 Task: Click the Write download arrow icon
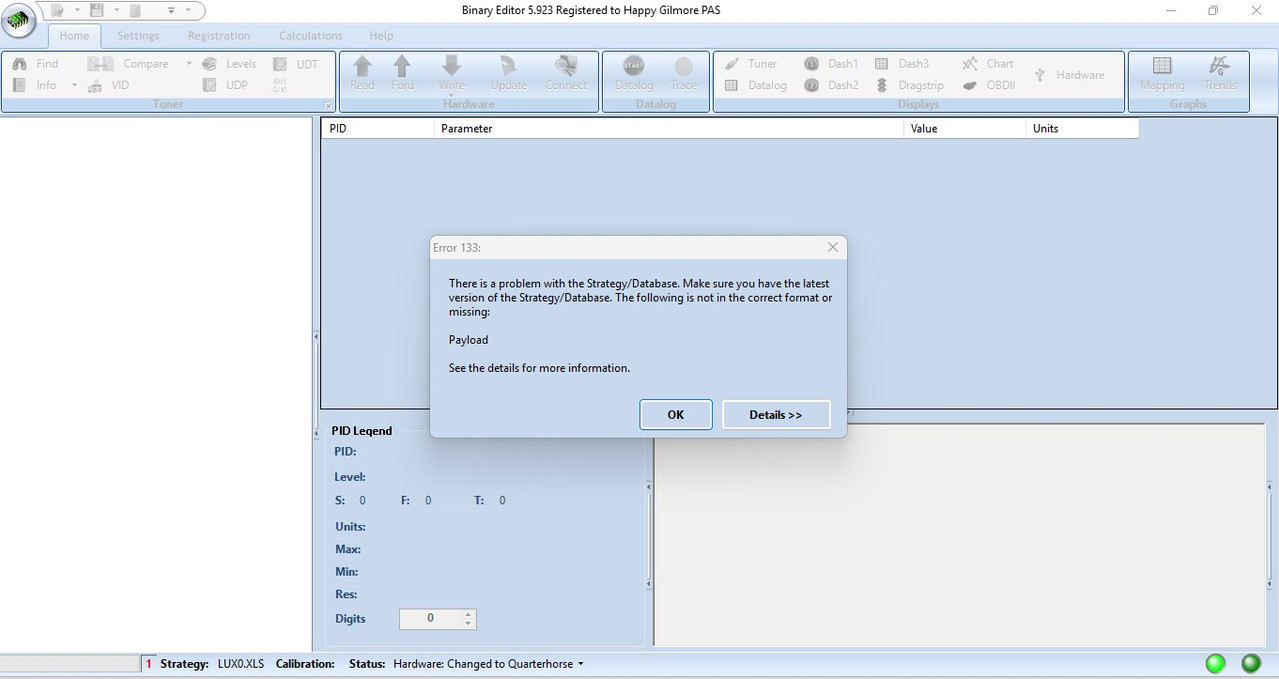click(x=452, y=66)
